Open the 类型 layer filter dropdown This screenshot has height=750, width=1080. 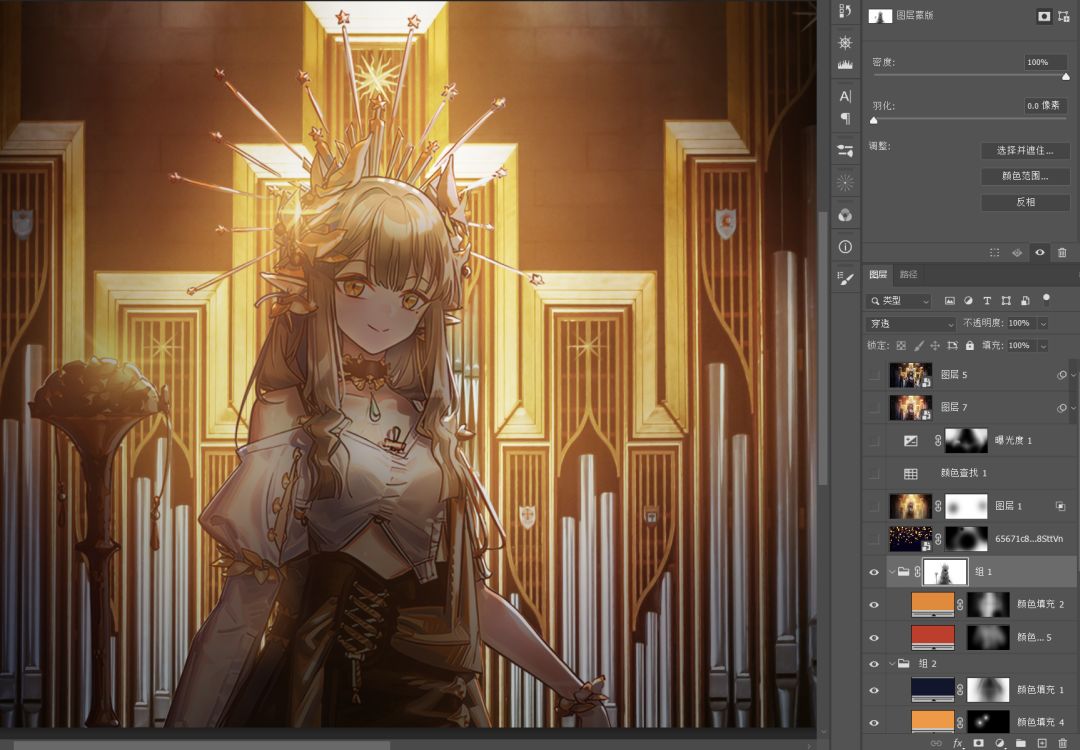pyautogui.click(x=899, y=301)
